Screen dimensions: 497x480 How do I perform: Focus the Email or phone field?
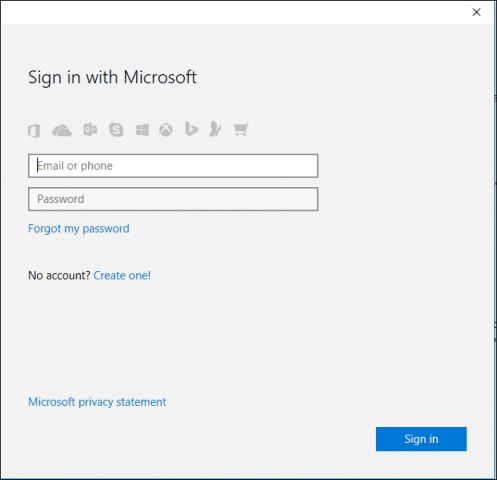(x=173, y=166)
